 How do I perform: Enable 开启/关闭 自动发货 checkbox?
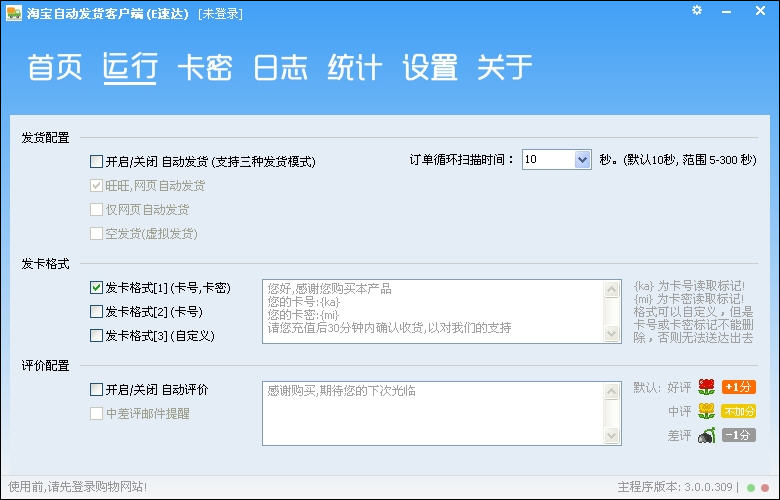[x=96, y=161]
